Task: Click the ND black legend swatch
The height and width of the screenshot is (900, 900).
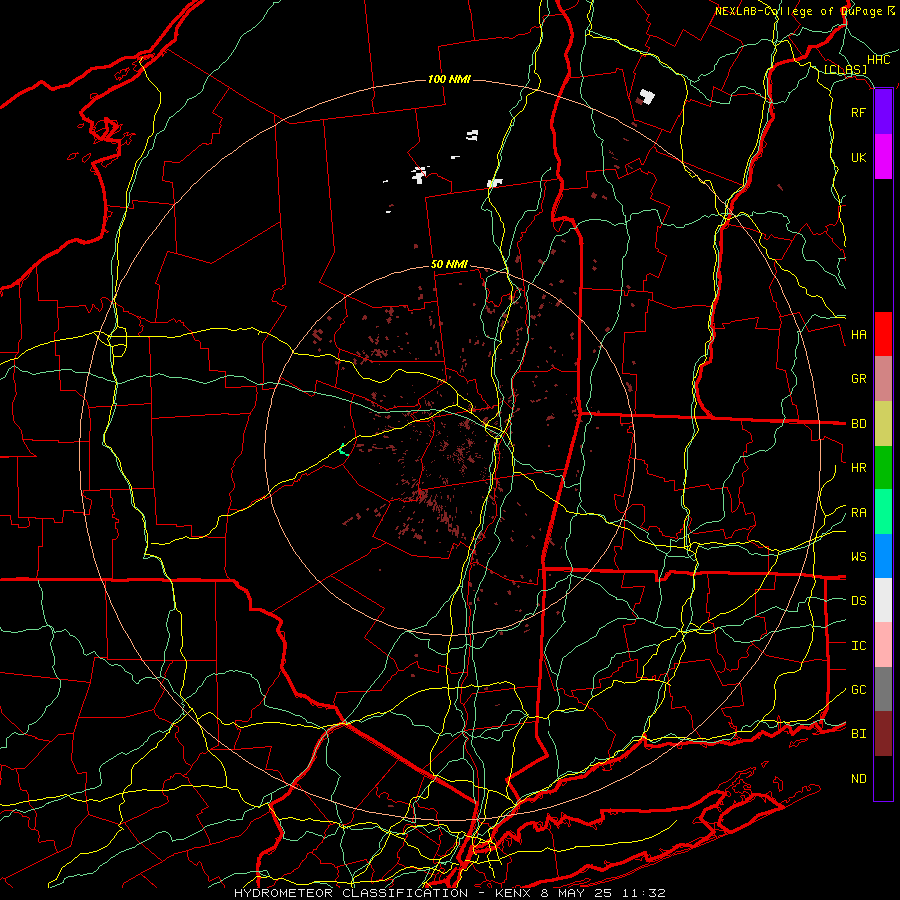Action: [883, 778]
